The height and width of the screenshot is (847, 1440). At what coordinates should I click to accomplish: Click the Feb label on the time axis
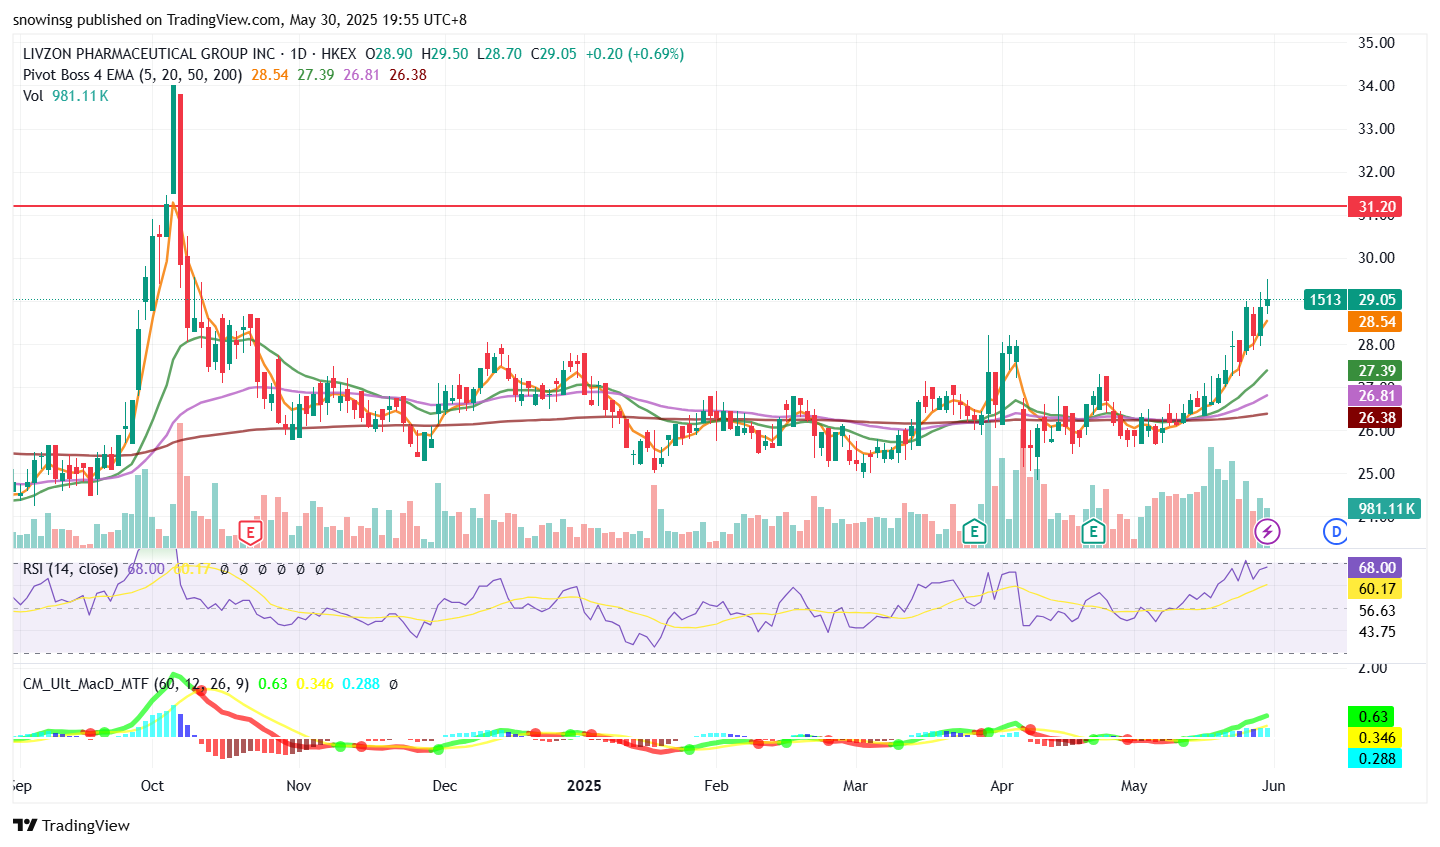pyautogui.click(x=716, y=786)
